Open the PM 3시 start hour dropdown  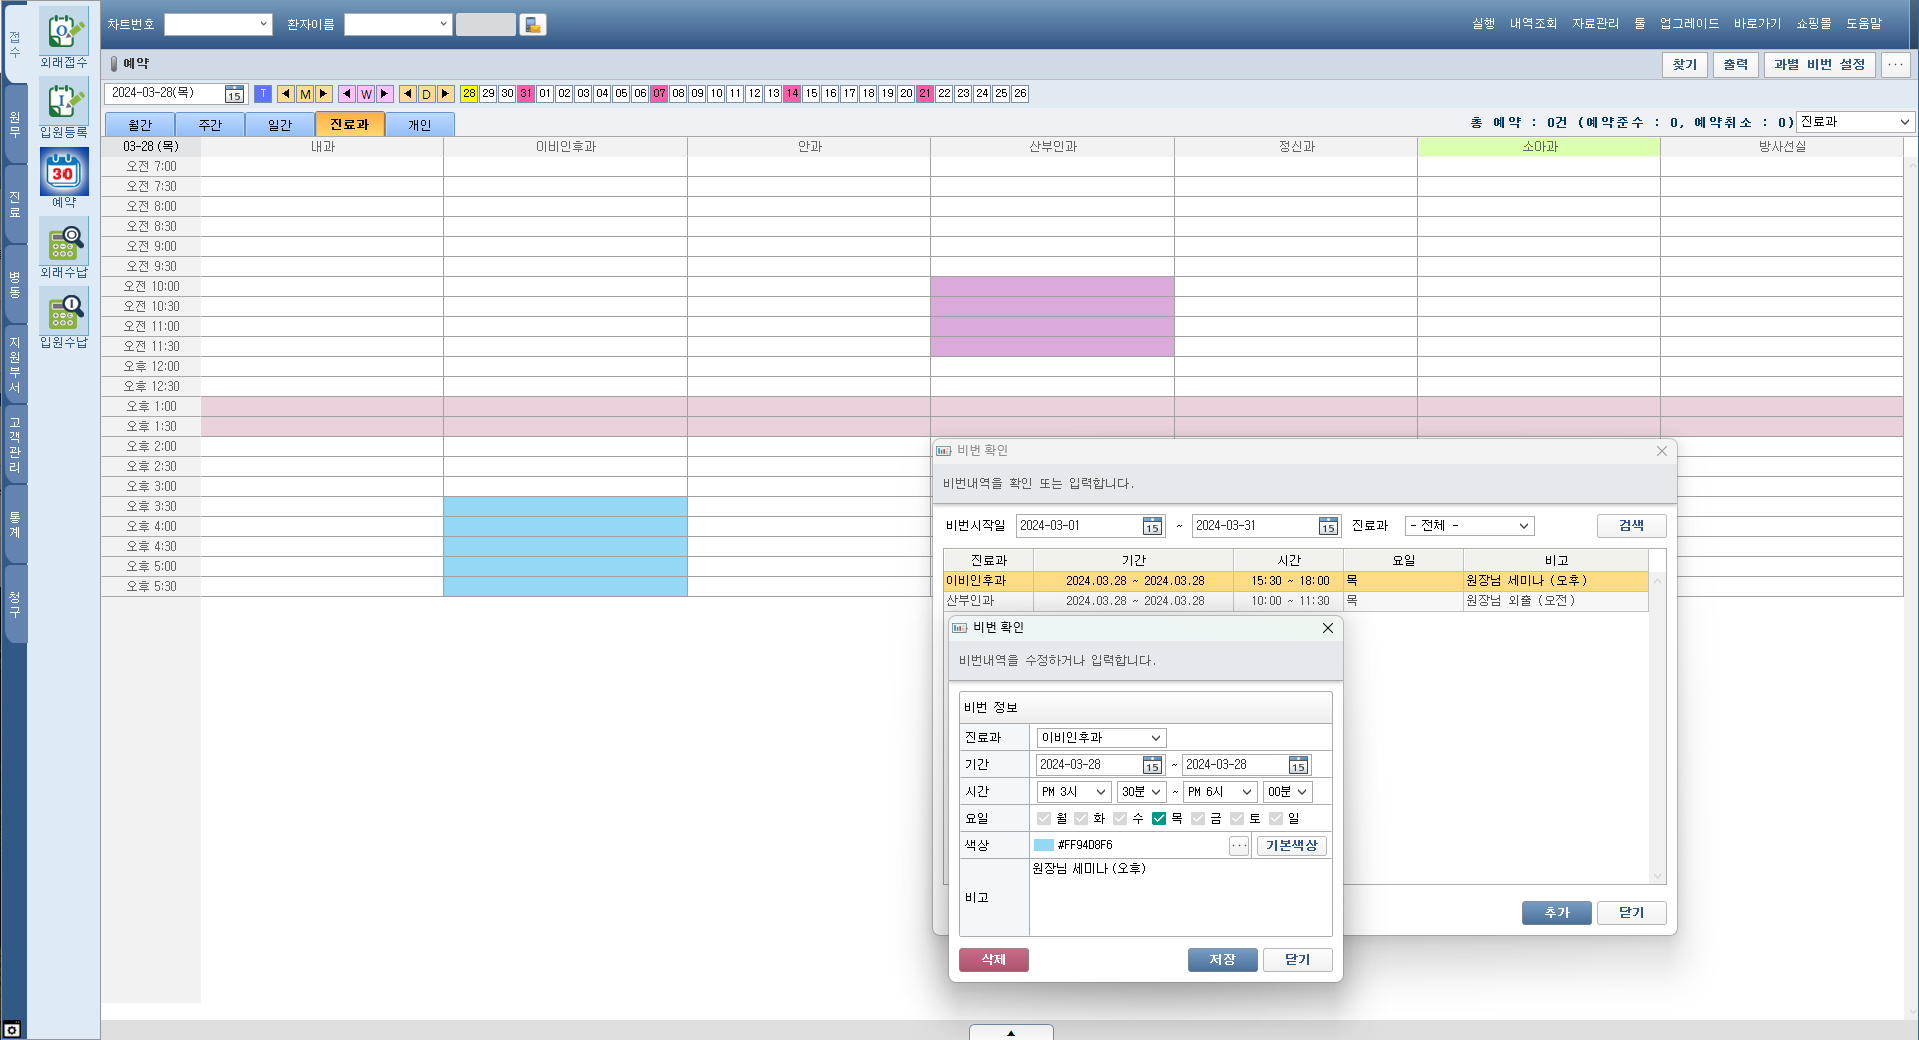[1073, 792]
